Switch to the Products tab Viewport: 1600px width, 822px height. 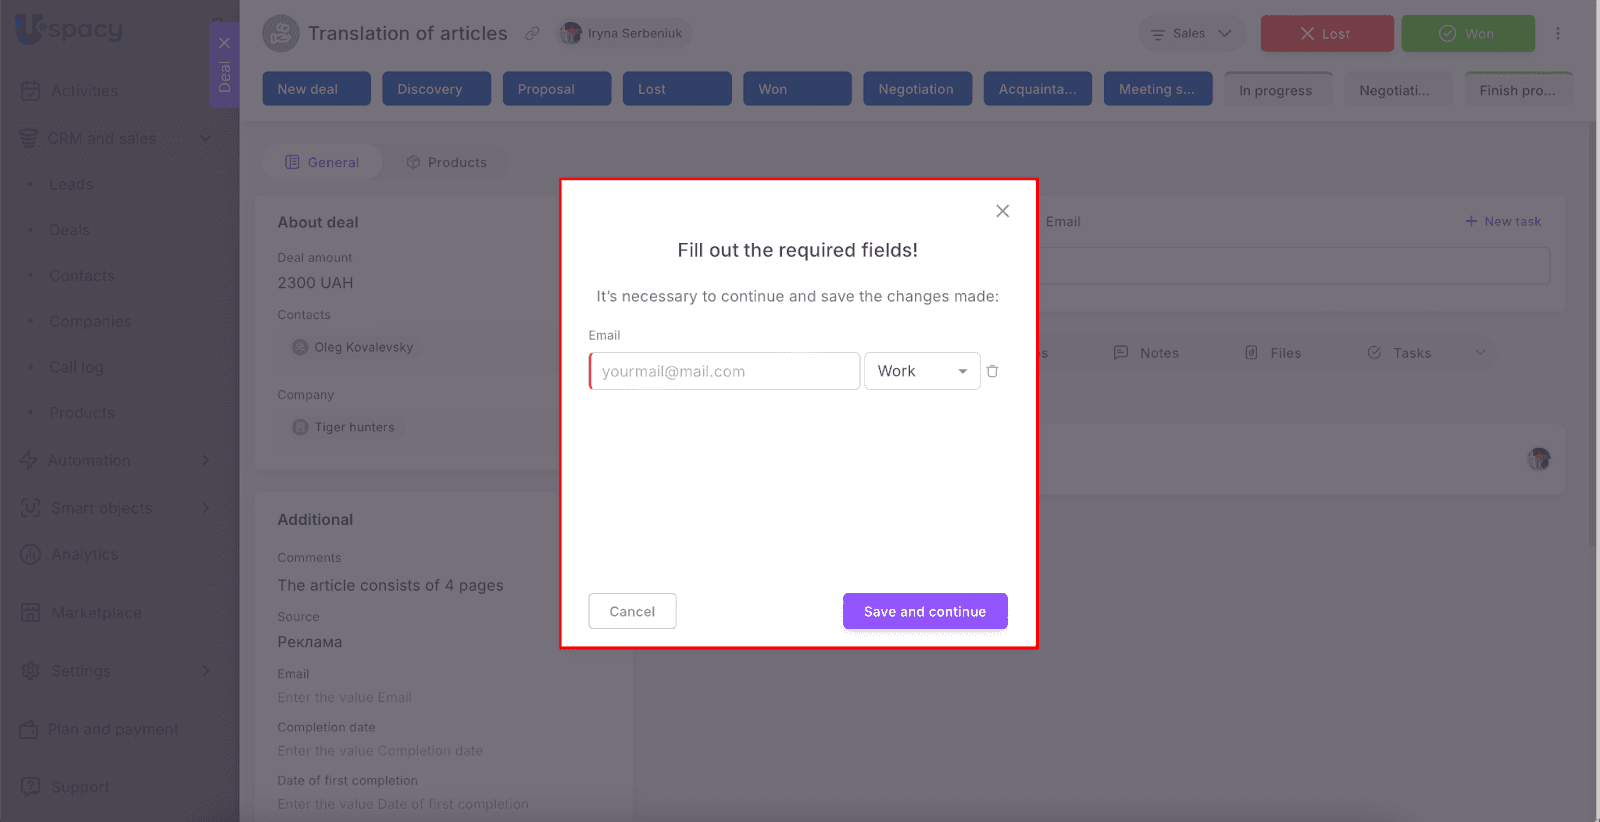tap(446, 162)
